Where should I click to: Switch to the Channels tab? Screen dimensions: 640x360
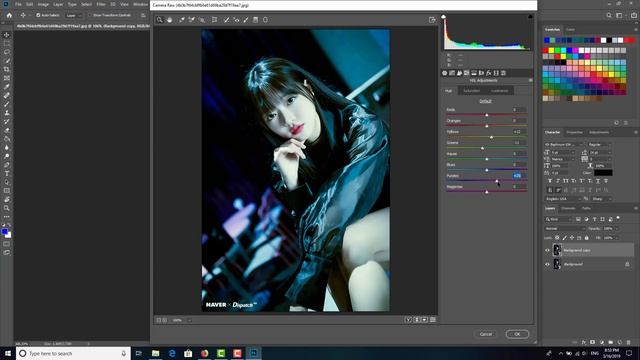point(568,208)
